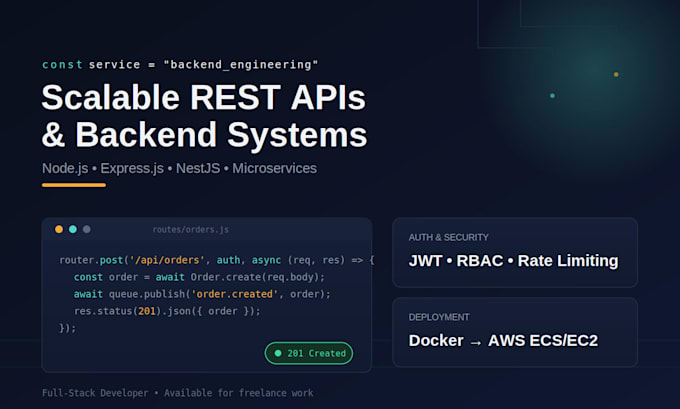Click the green dot inside the 201 Created badge
This screenshot has height=409, width=680.
(x=278, y=353)
